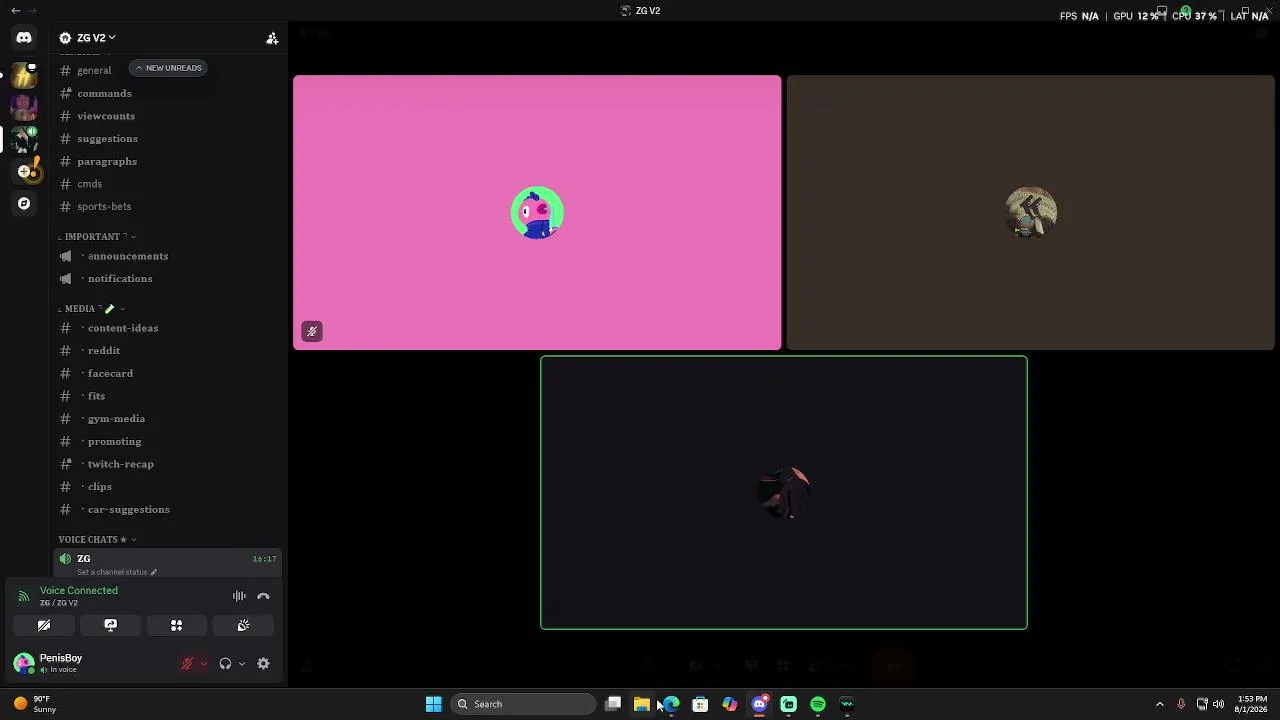
Task: Share your screen in voice
Action: point(110,625)
